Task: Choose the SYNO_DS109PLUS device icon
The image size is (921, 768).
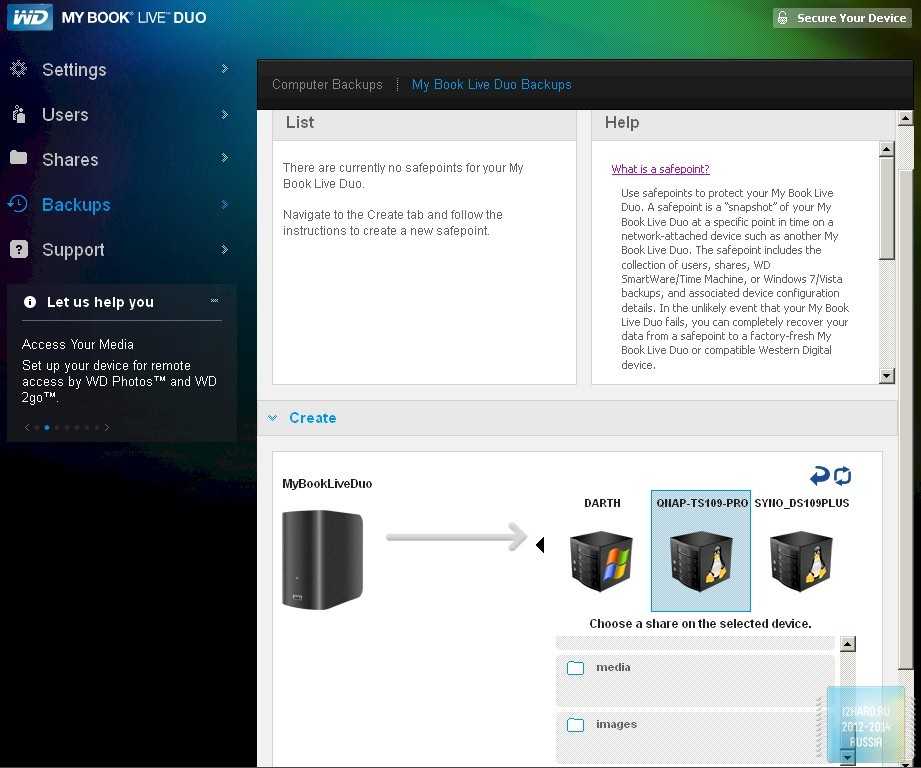Action: 801,560
